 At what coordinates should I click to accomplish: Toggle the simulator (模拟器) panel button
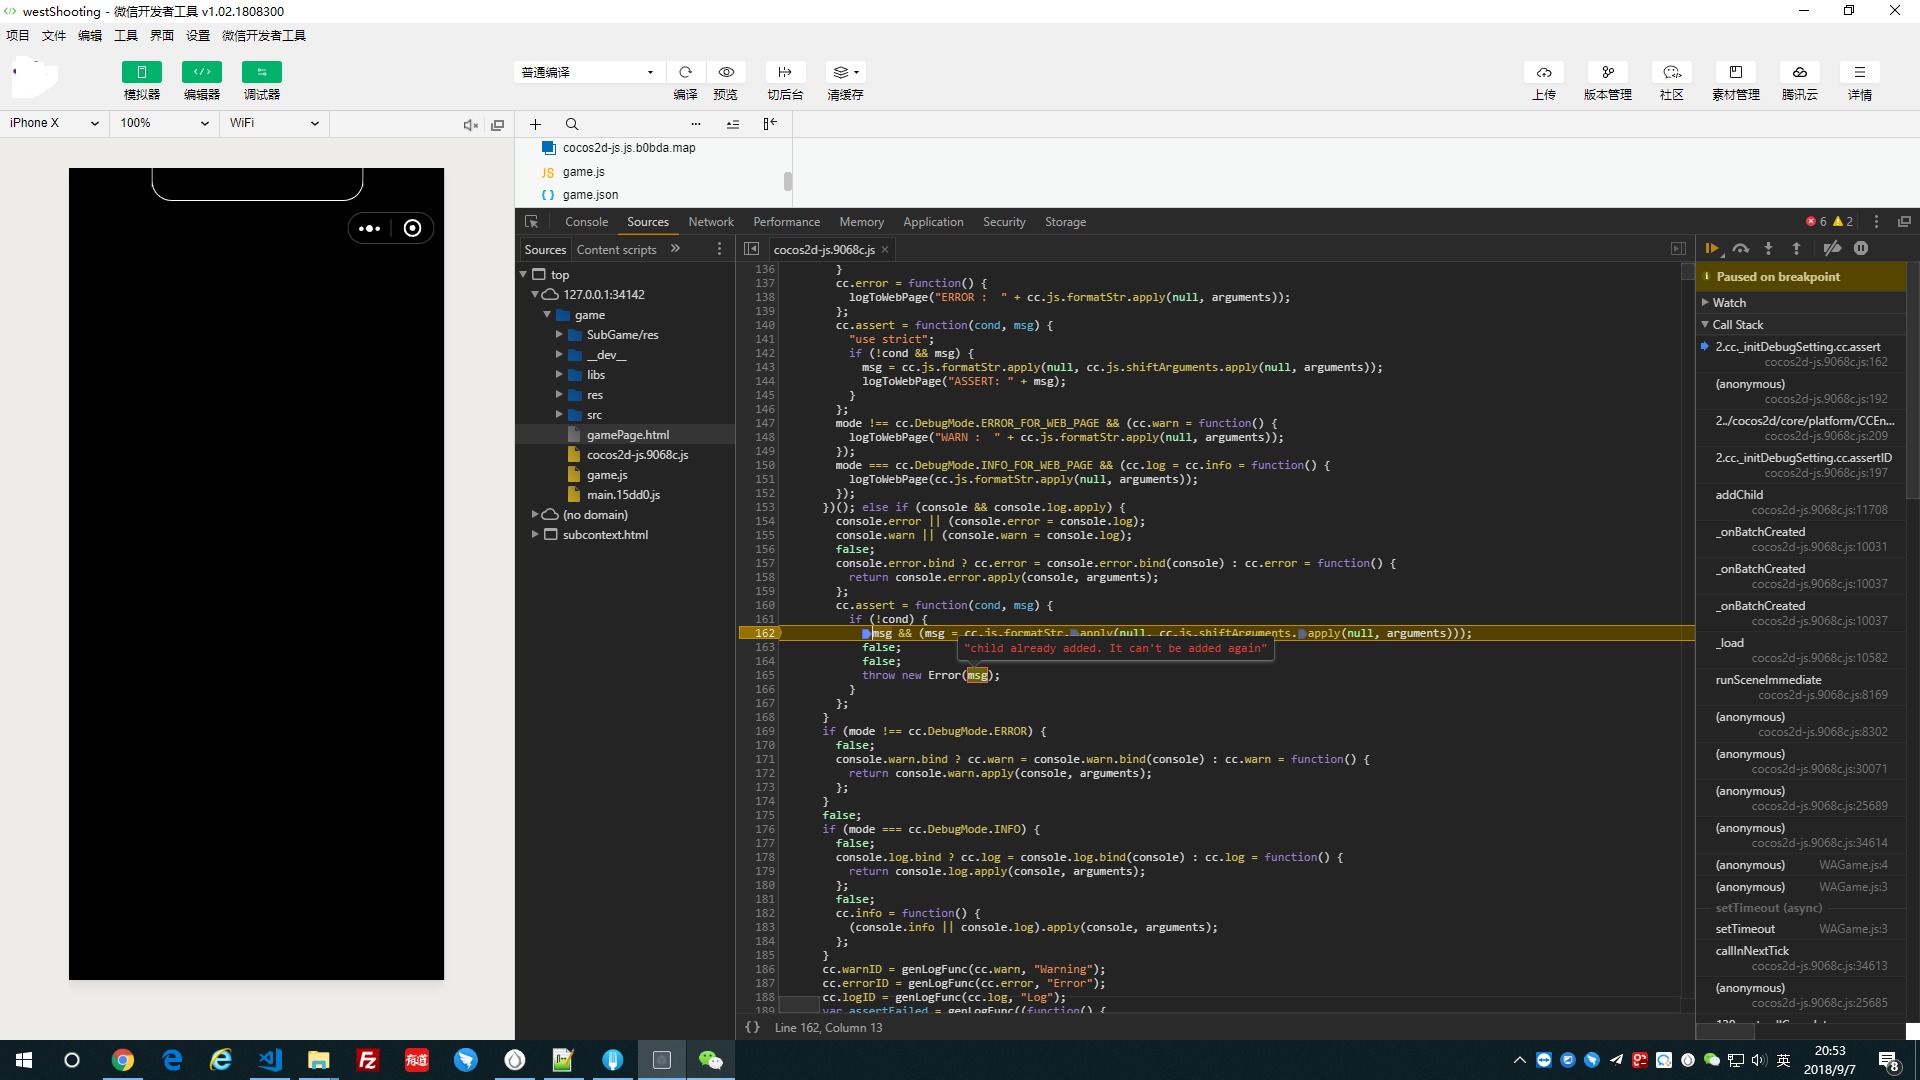(141, 72)
